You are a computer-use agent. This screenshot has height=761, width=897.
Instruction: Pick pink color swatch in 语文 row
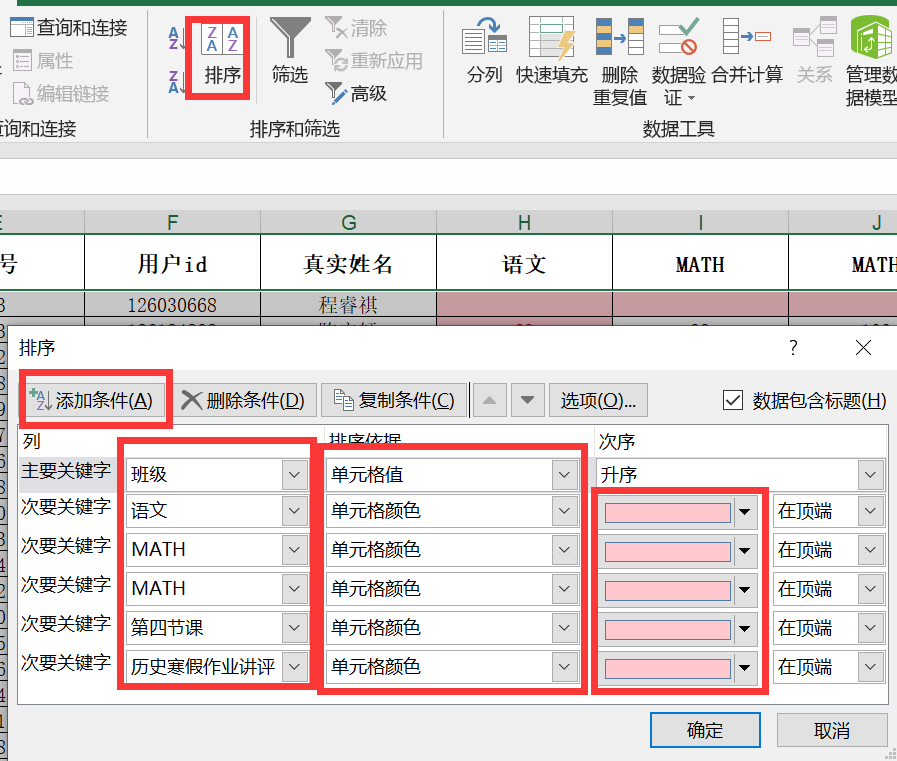668,512
